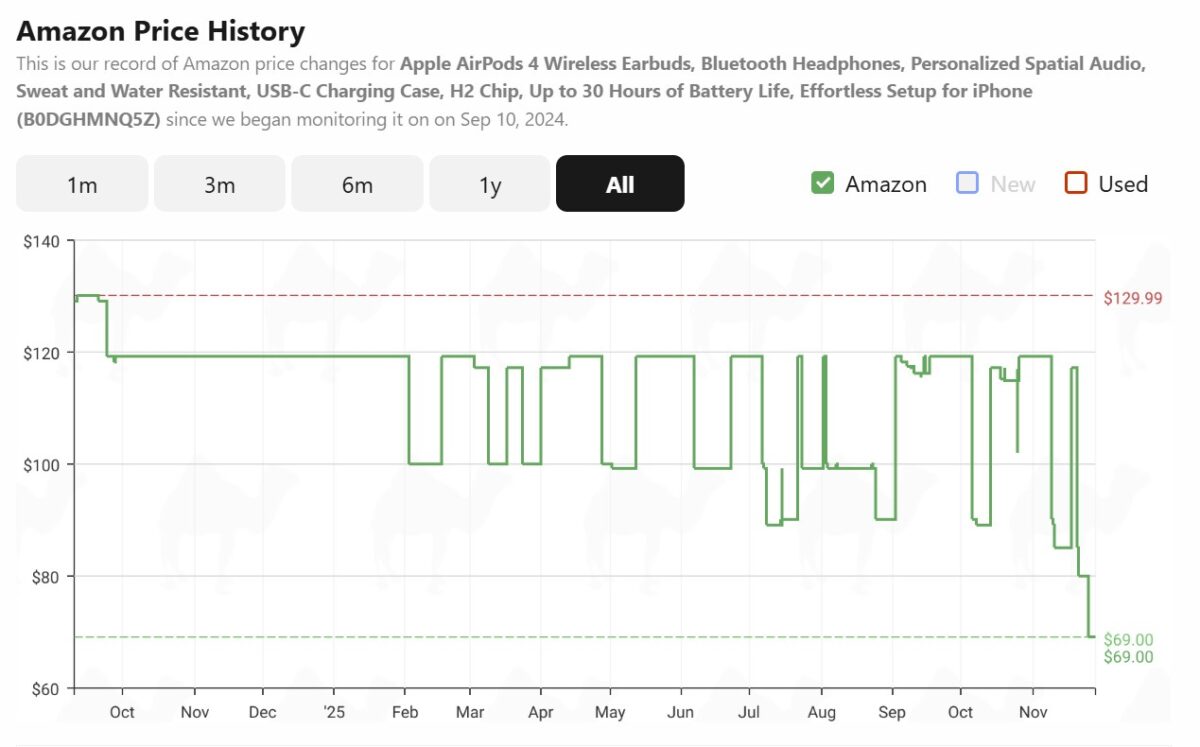This screenshot has height=747, width=1200.
Task: Select the 1m time range view
Action: 81,183
